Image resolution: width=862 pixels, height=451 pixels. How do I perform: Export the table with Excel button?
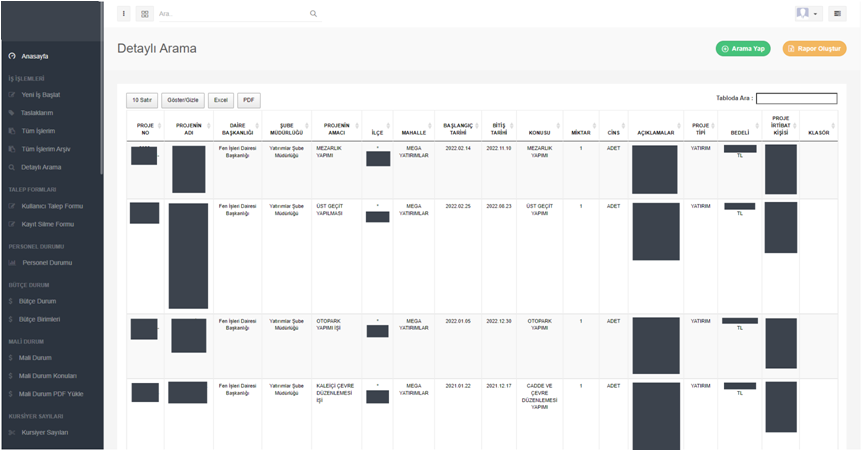pyautogui.click(x=221, y=100)
